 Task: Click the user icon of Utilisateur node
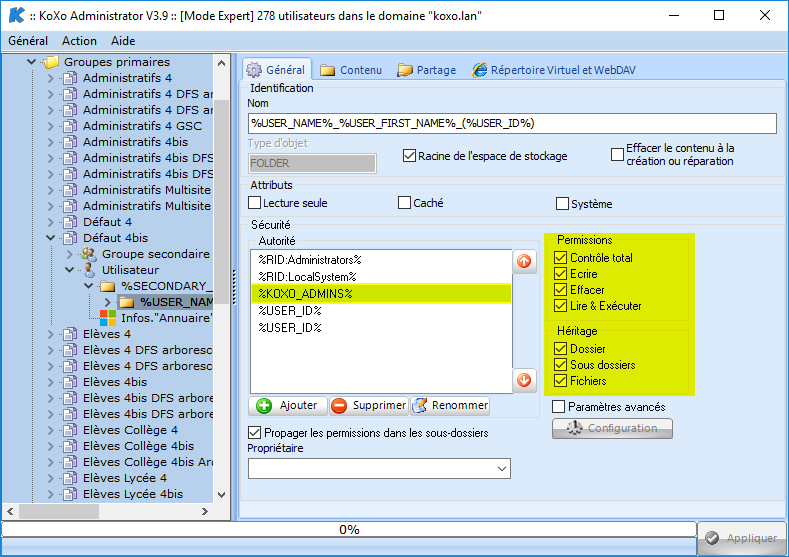(89, 270)
